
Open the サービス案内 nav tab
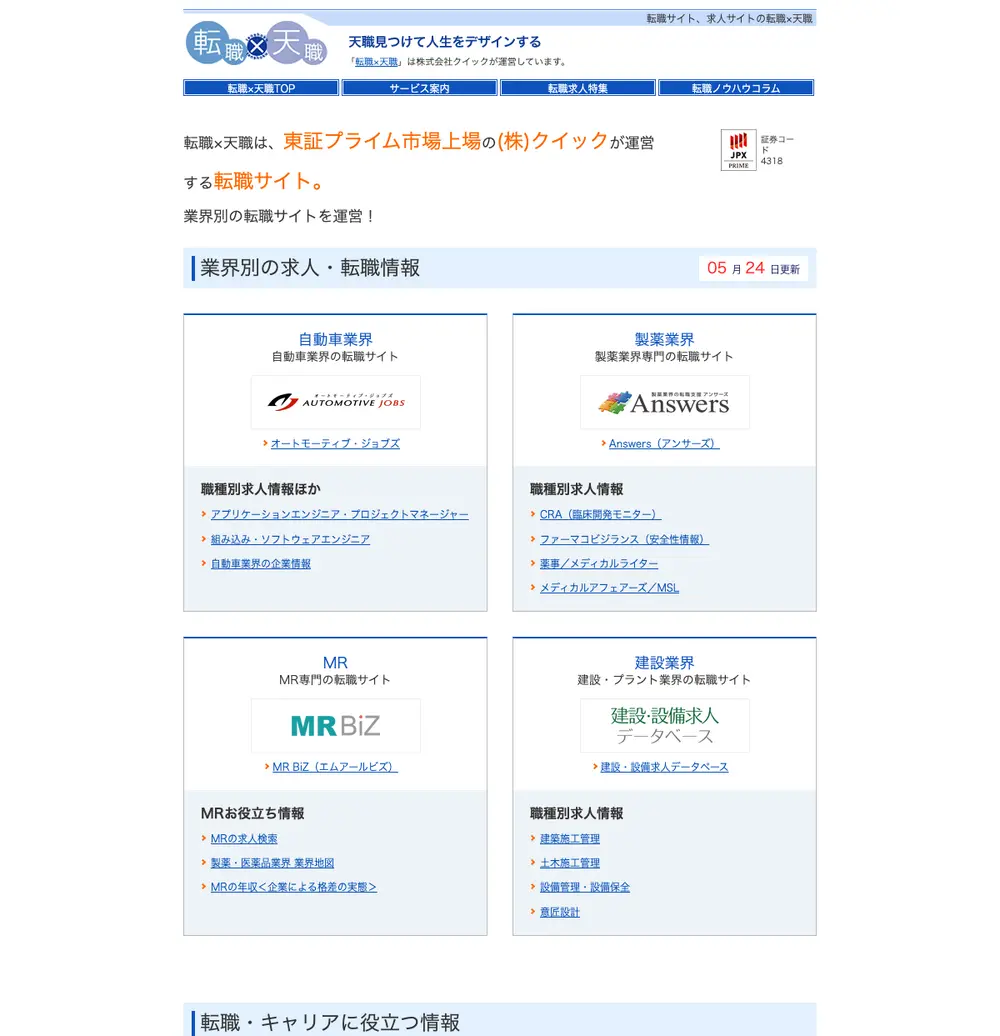point(419,88)
